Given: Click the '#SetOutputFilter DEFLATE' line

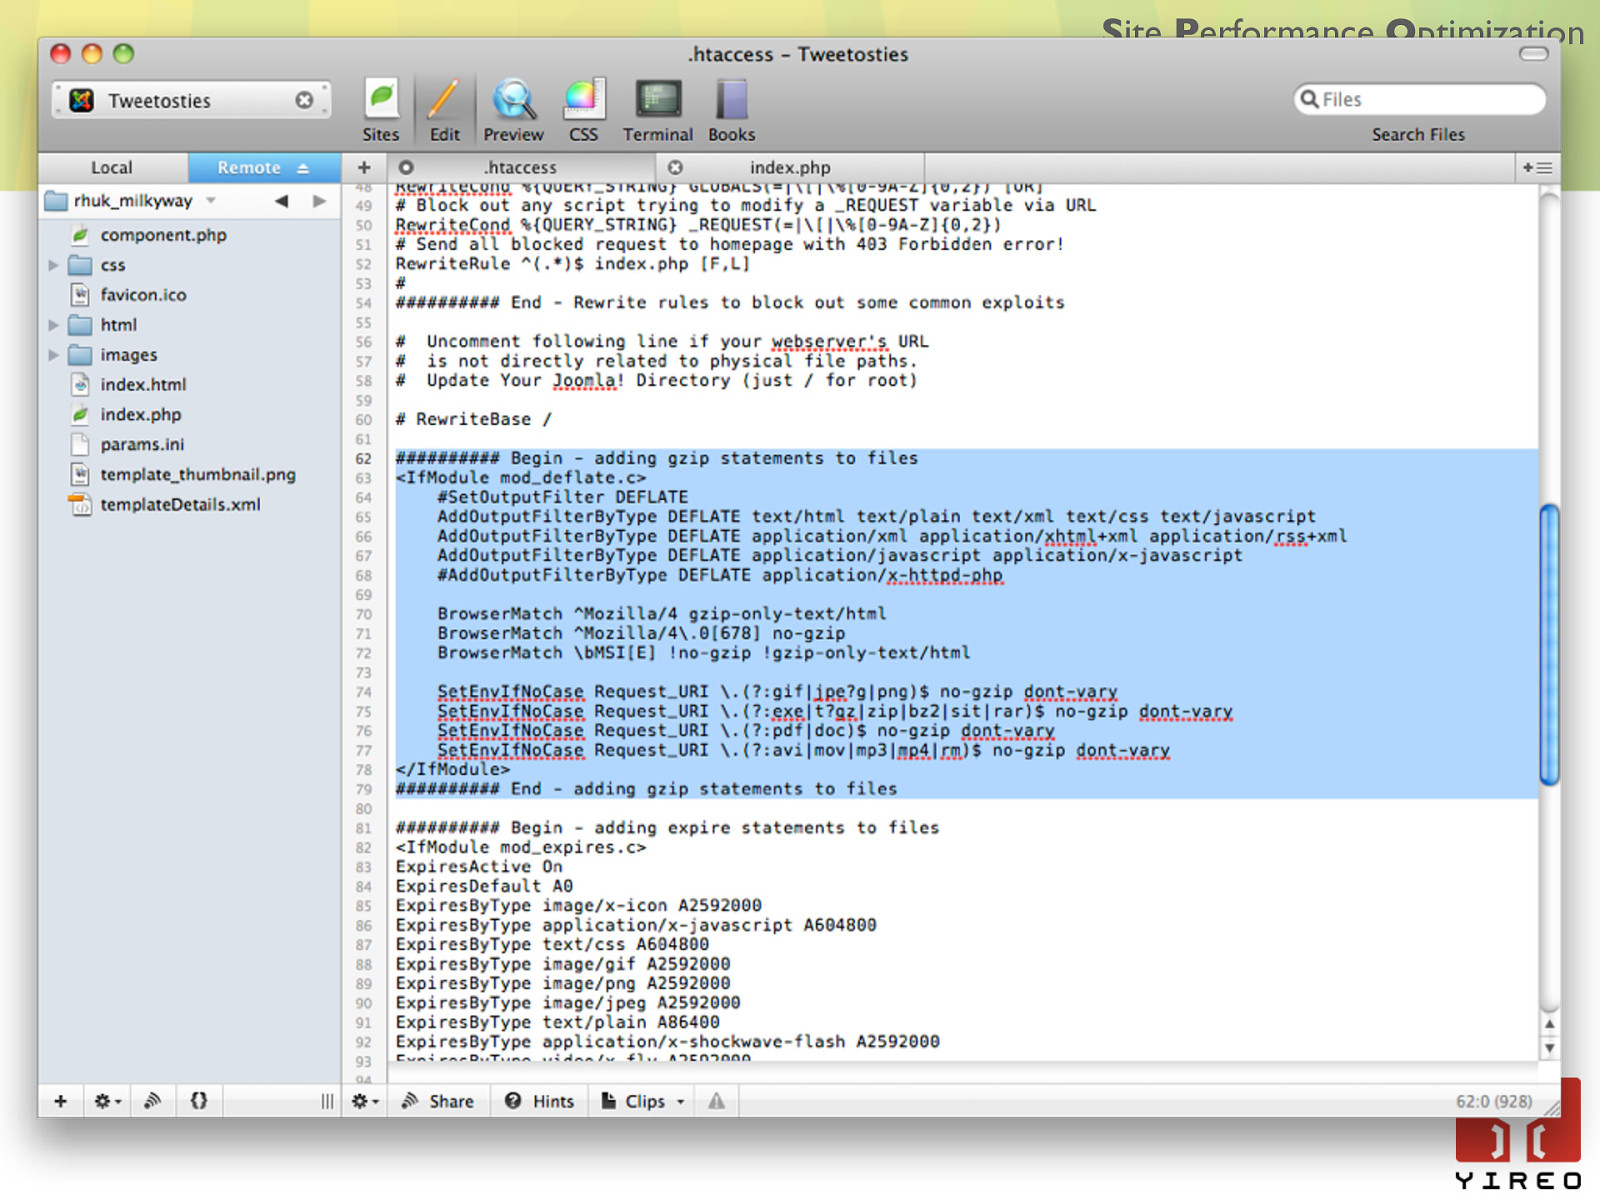Looking at the screenshot, I should pyautogui.click(x=563, y=498).
